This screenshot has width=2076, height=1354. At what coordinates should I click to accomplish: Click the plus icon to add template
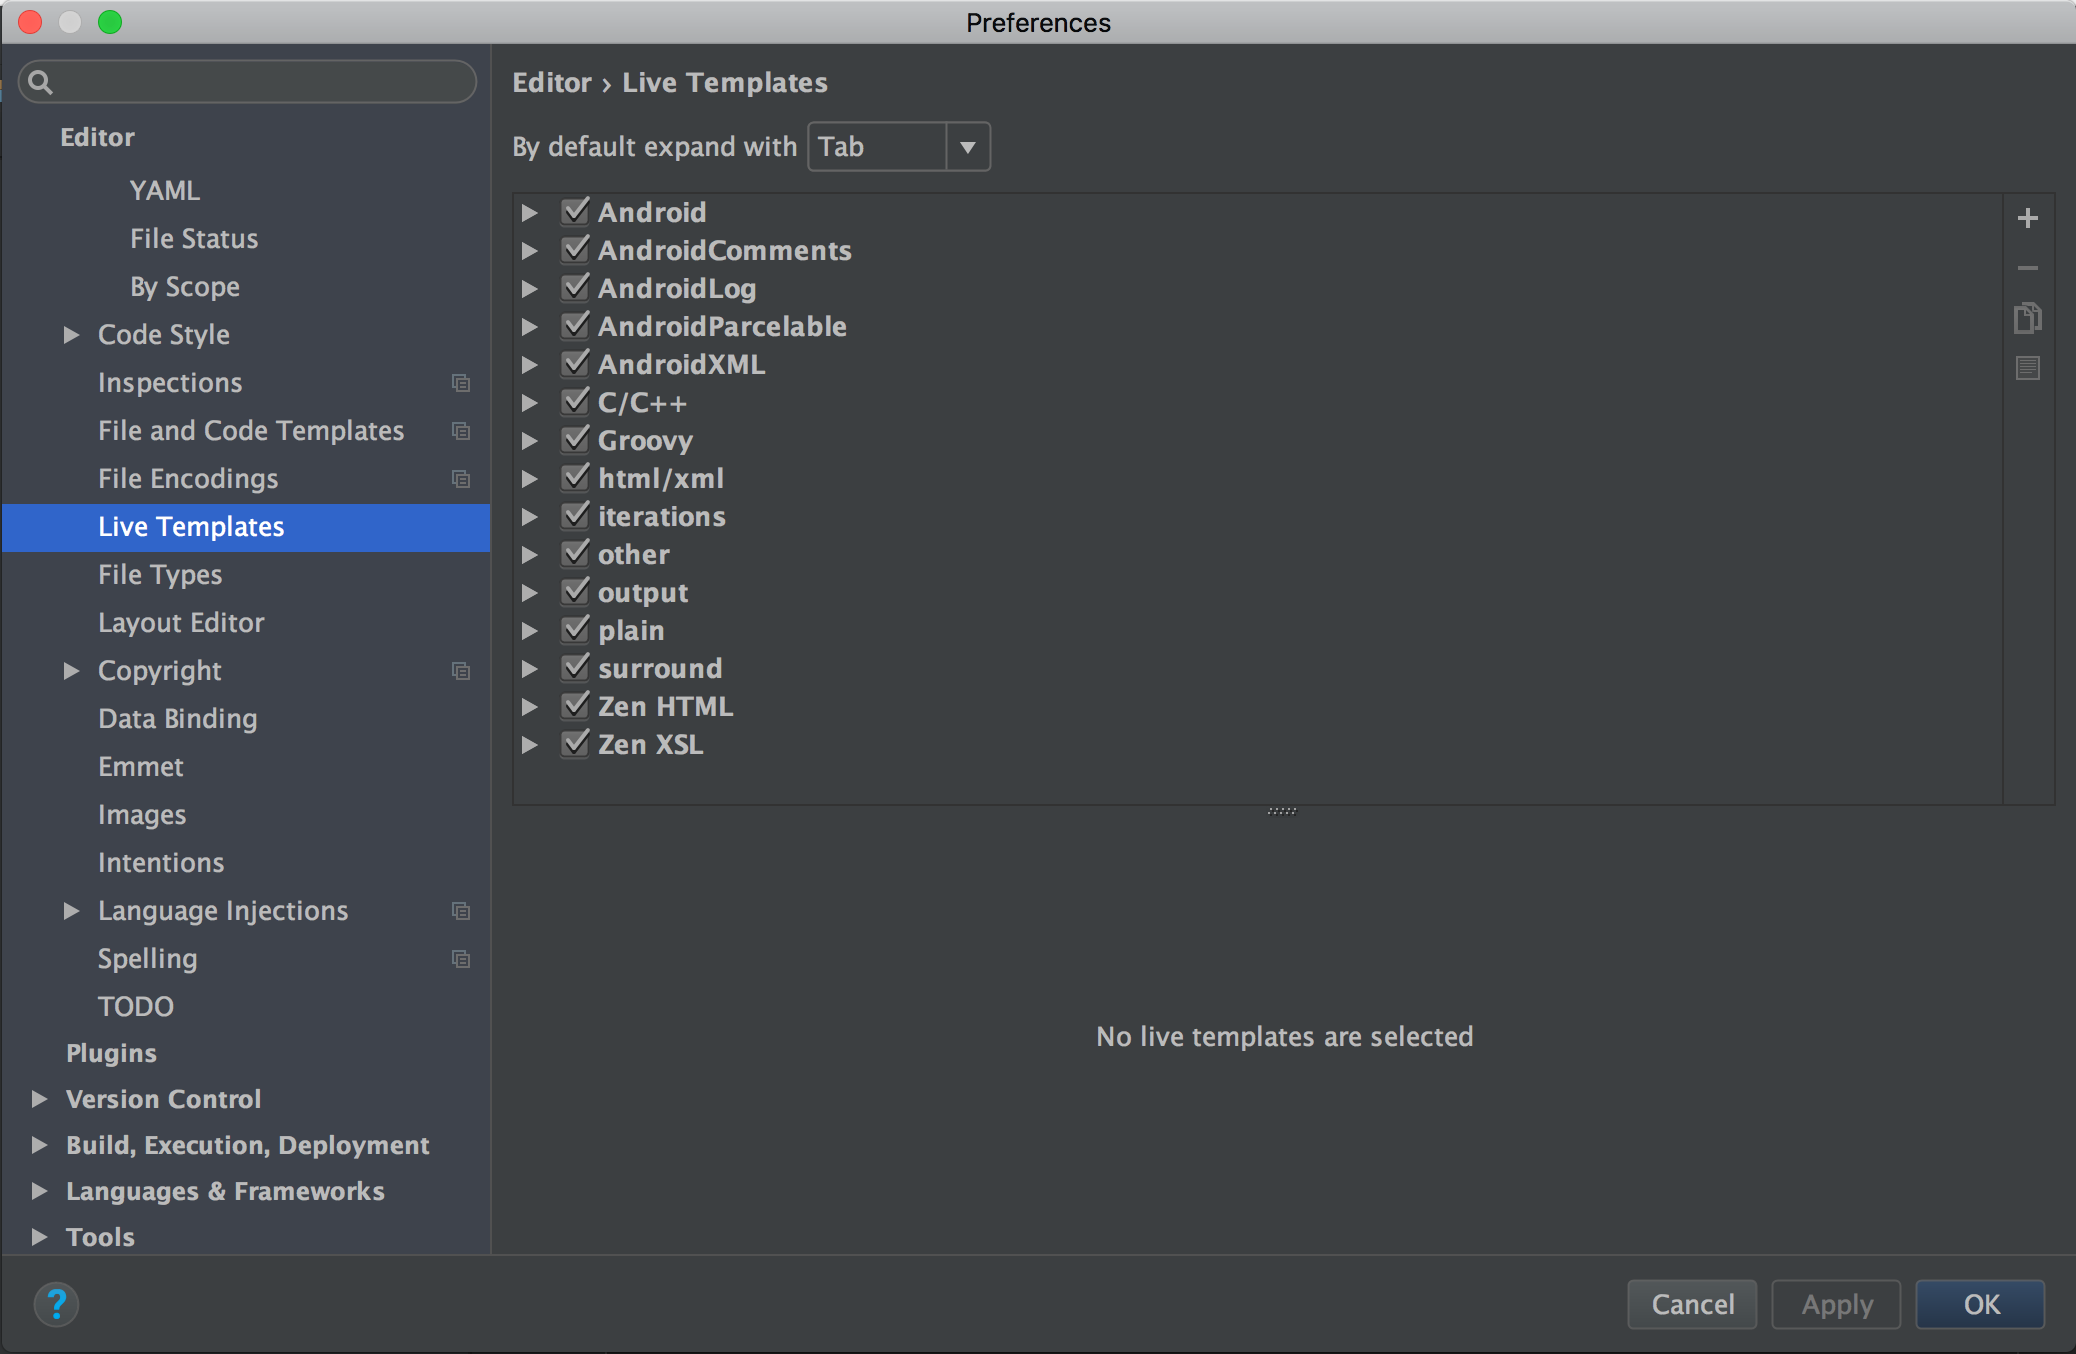[2027, 218]
